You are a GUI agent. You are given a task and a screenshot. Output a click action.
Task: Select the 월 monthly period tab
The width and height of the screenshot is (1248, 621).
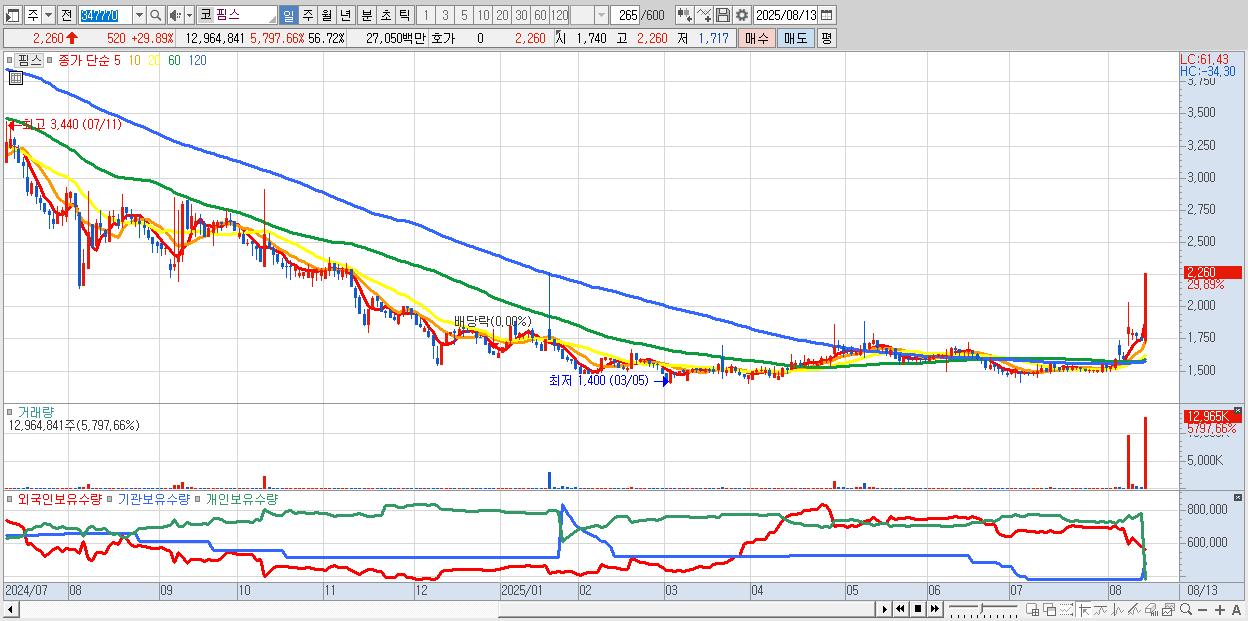point(326,15)
